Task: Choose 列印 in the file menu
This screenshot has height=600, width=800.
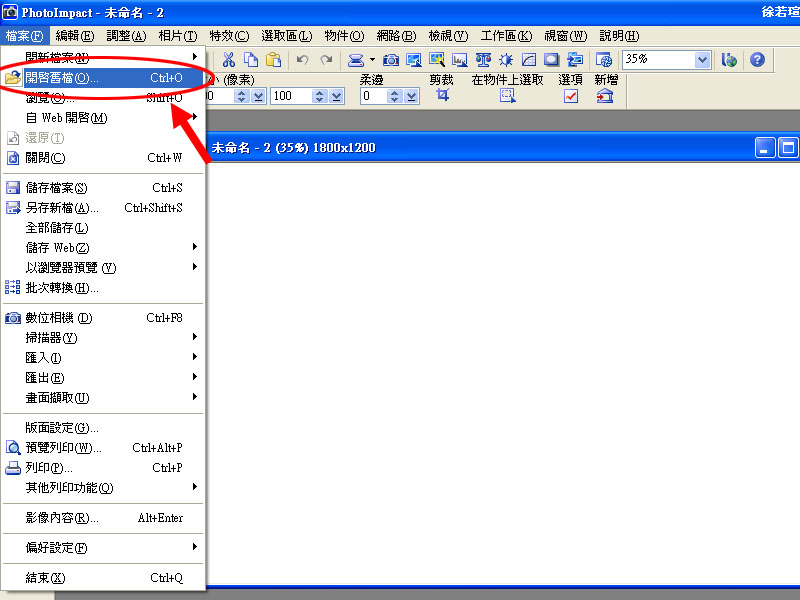Action: (x=104, y=467)
